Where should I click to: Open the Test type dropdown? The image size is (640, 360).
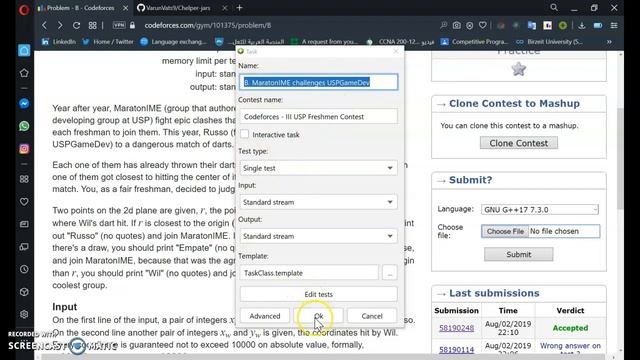coord(318,168)
